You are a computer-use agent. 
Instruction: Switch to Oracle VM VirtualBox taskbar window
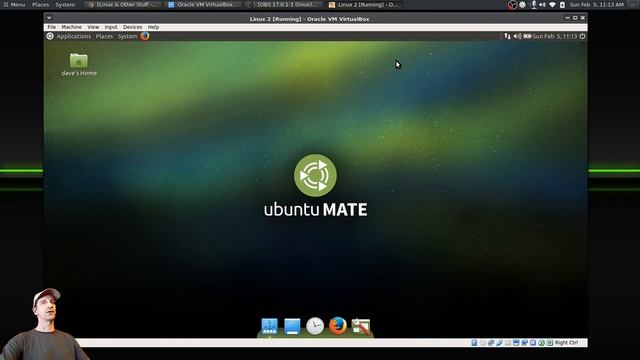(204, 4)
